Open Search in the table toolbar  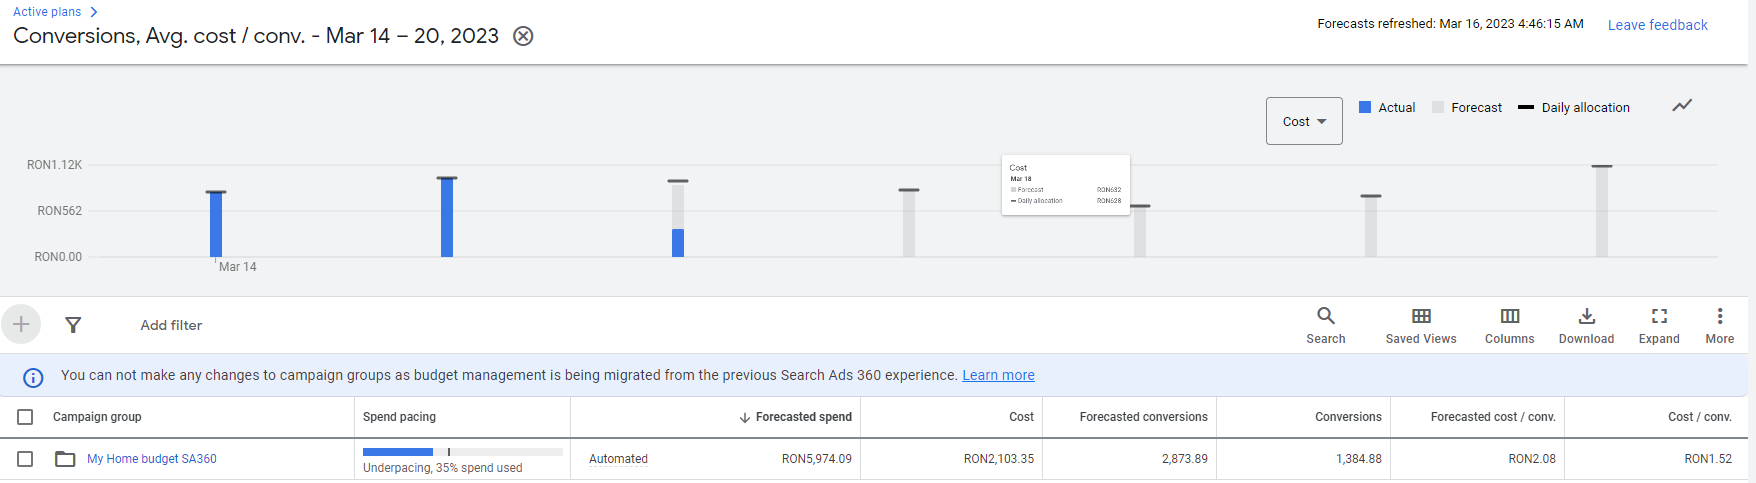1325,325
